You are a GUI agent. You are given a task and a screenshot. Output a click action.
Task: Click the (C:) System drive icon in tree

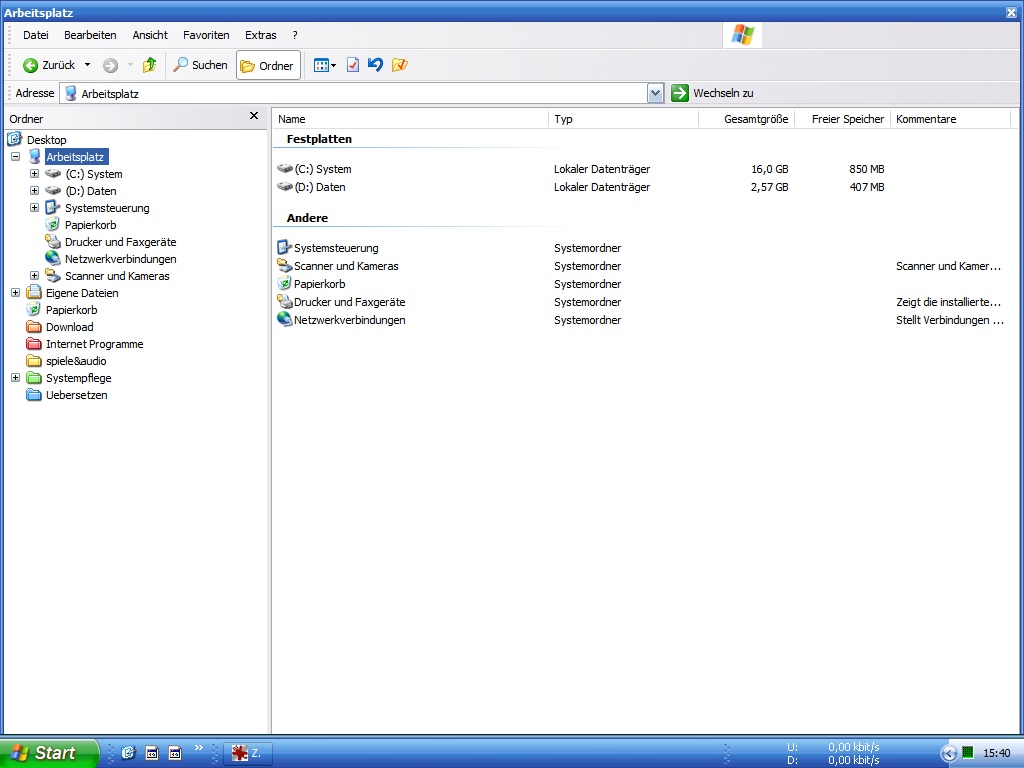tap(53, 174)
